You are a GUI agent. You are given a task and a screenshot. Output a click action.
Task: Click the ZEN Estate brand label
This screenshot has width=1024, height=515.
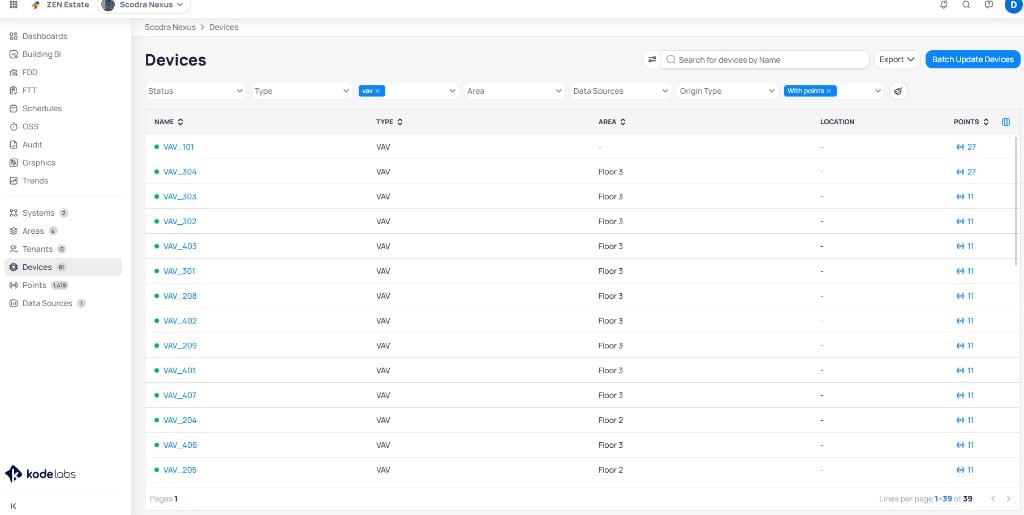(68, 5)
